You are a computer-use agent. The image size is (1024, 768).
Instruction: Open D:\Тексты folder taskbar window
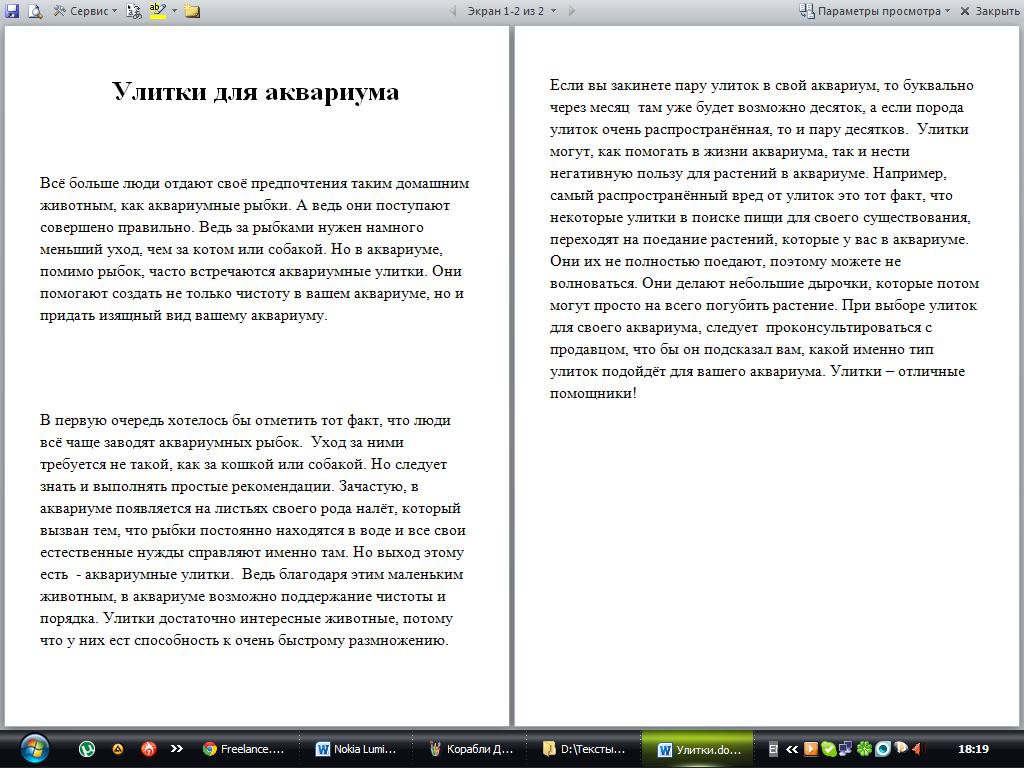point(584,749)
